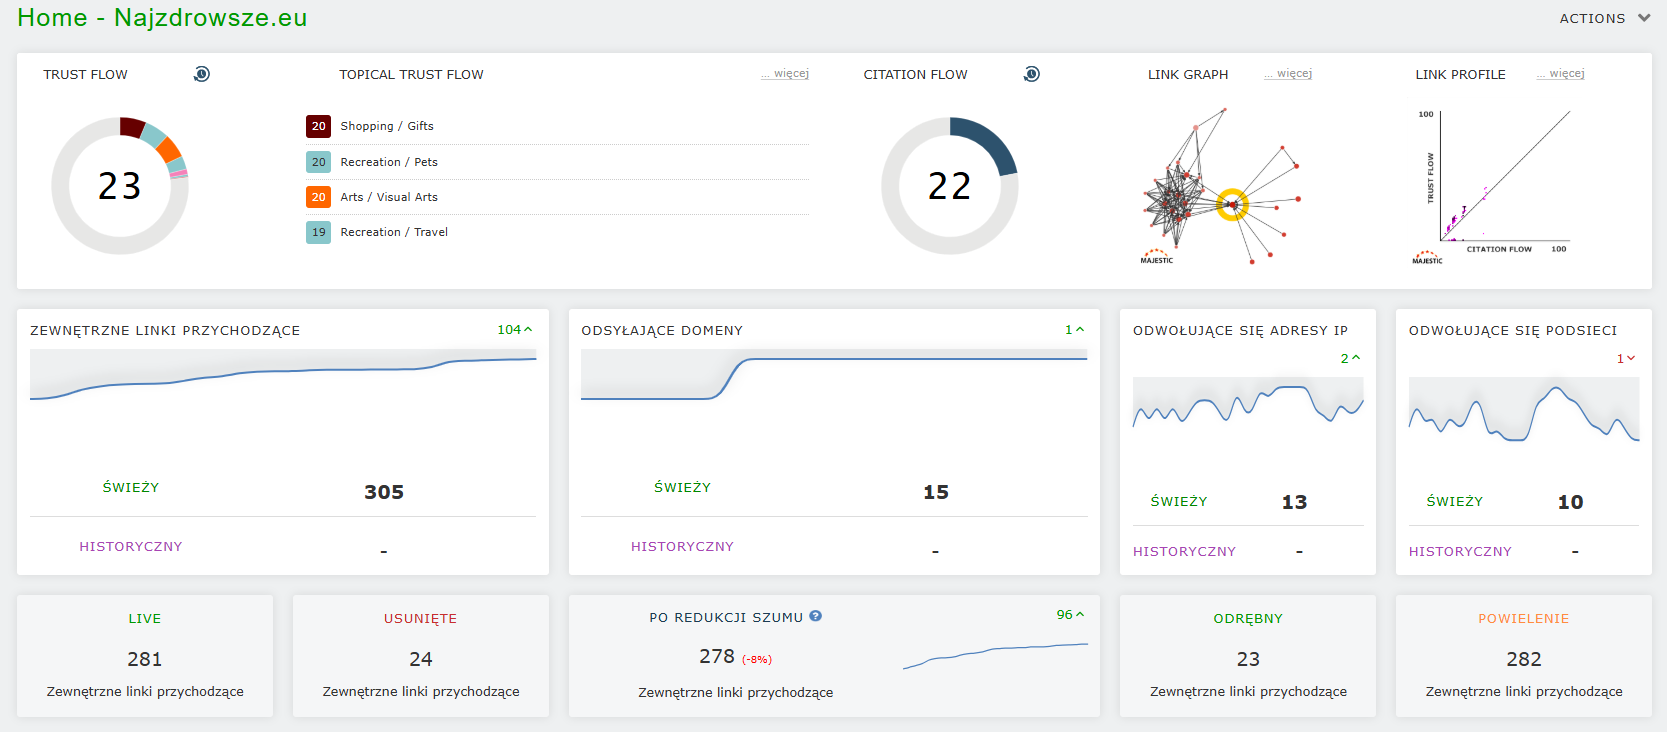Open więcej link for Topical Trust Flow
1667x732 pixels.
(786, 74)
